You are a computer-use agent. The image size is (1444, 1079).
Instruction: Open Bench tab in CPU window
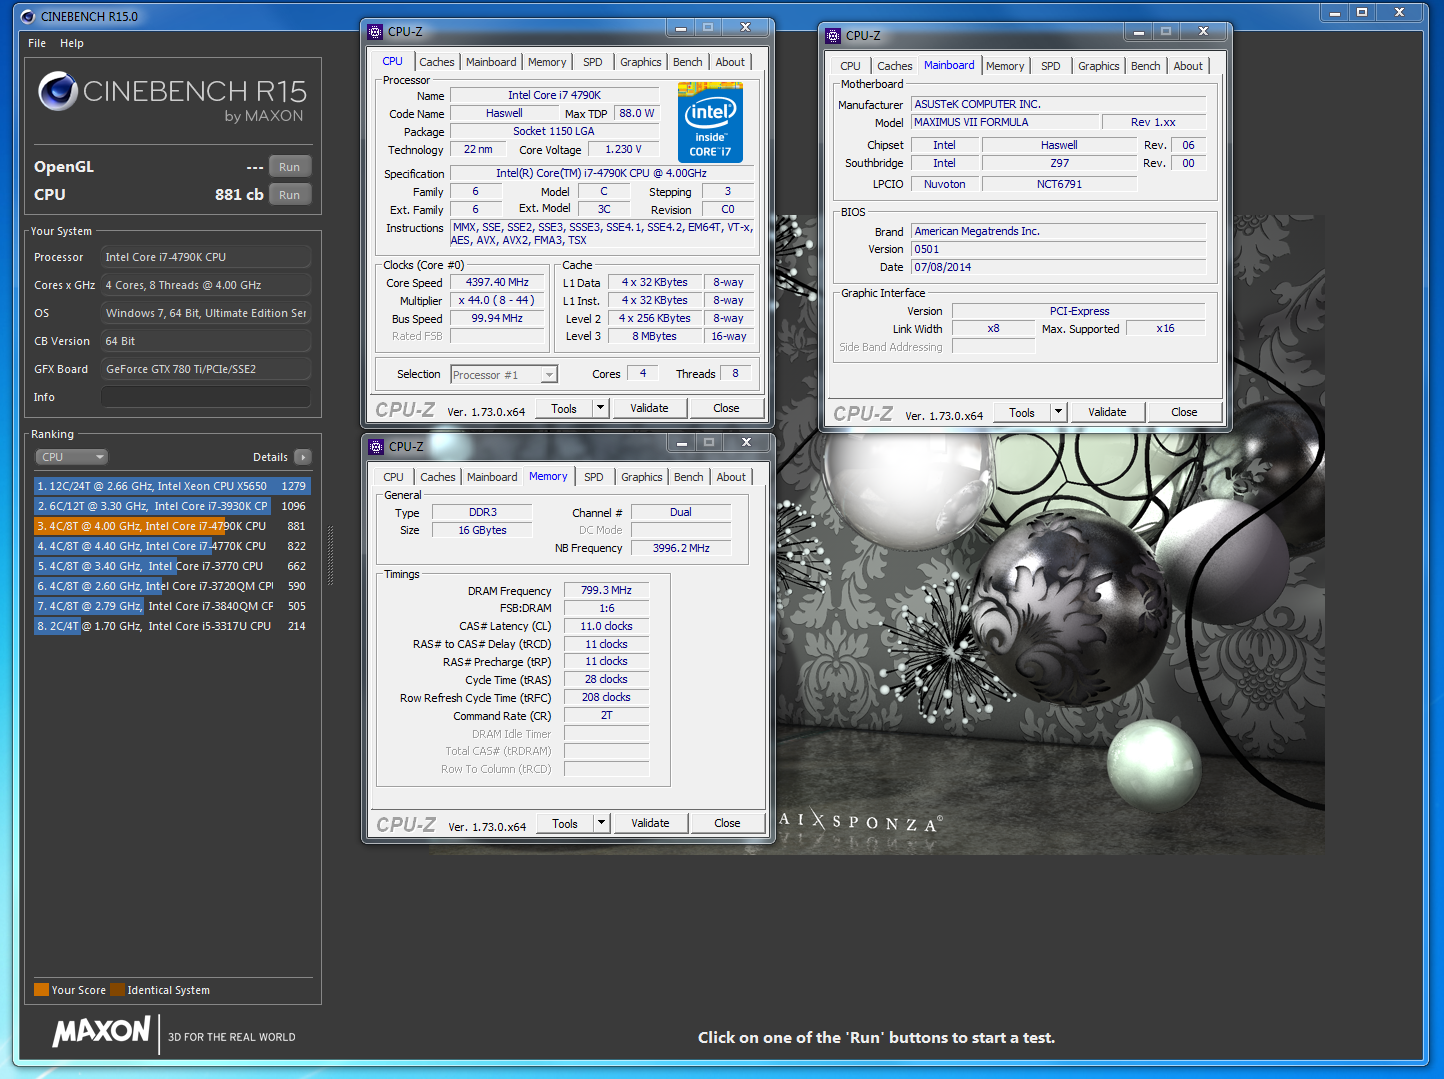point(688,62)
